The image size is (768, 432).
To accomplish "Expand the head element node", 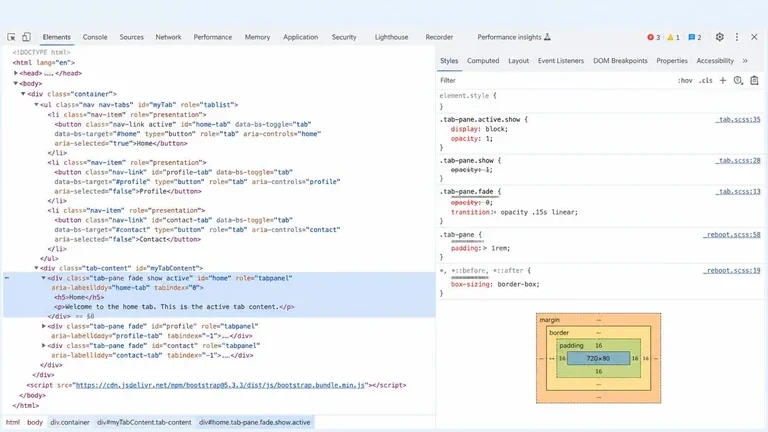I will [x=16, y=73].
